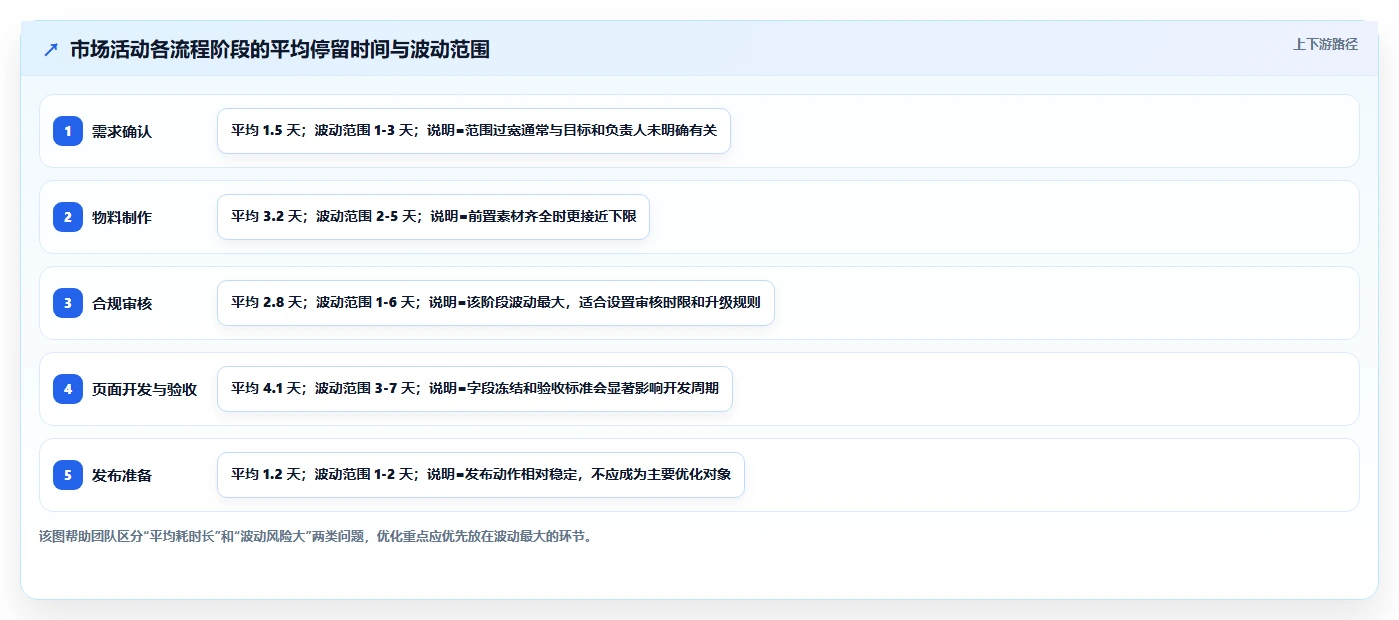Click the 需求确认 stage label
This screenshot has height=620, width=1399.
pyautogui.click(x=122, y=131)
